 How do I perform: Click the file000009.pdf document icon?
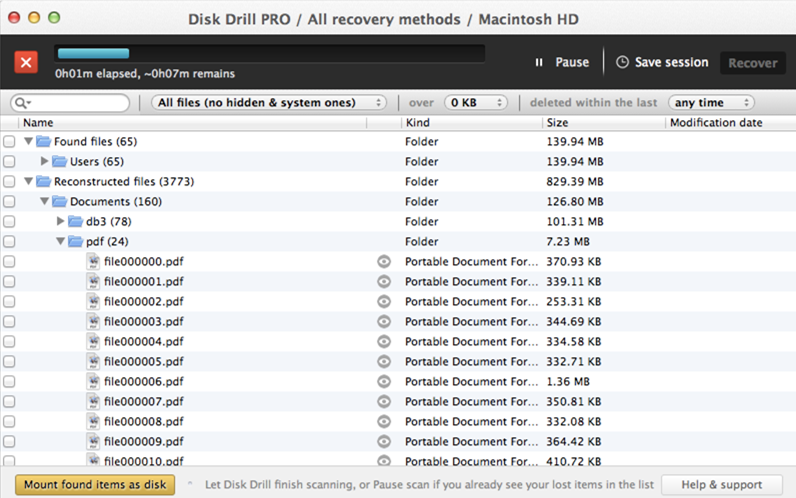point(93,441)
